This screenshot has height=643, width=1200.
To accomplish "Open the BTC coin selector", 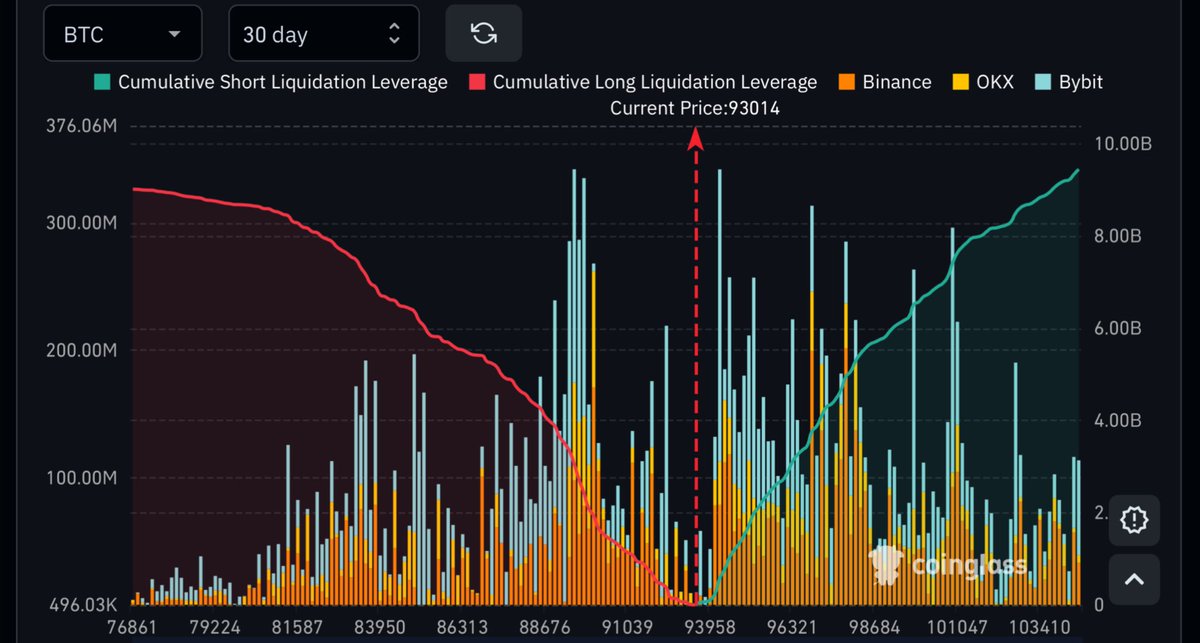I will (122, 32).
